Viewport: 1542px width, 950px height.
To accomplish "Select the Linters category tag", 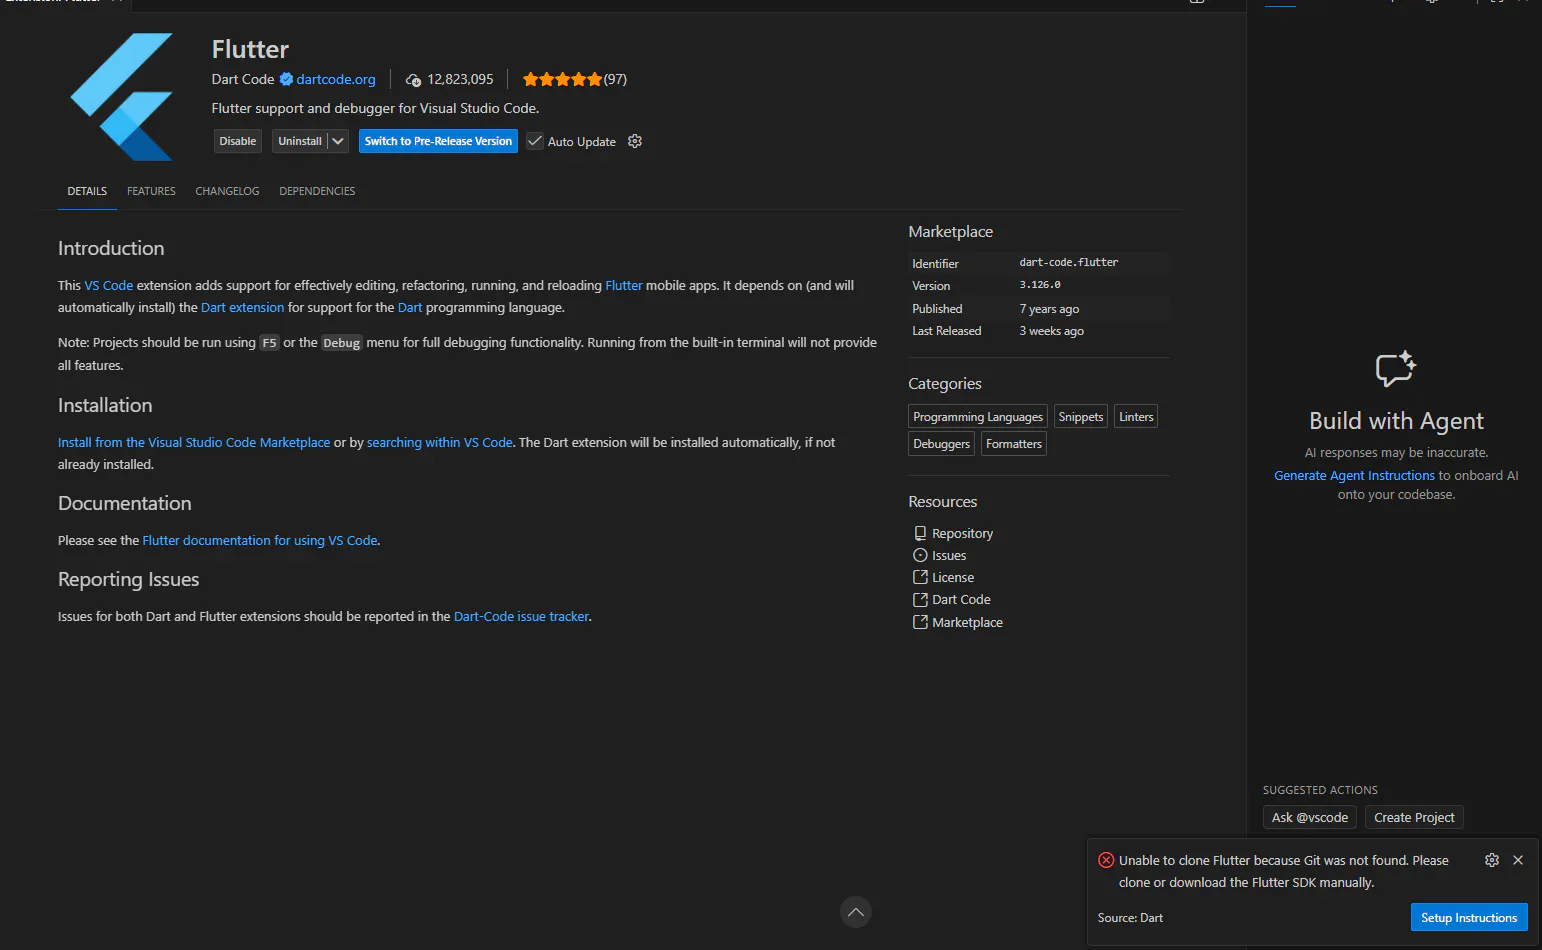I will coord(1136,417).
